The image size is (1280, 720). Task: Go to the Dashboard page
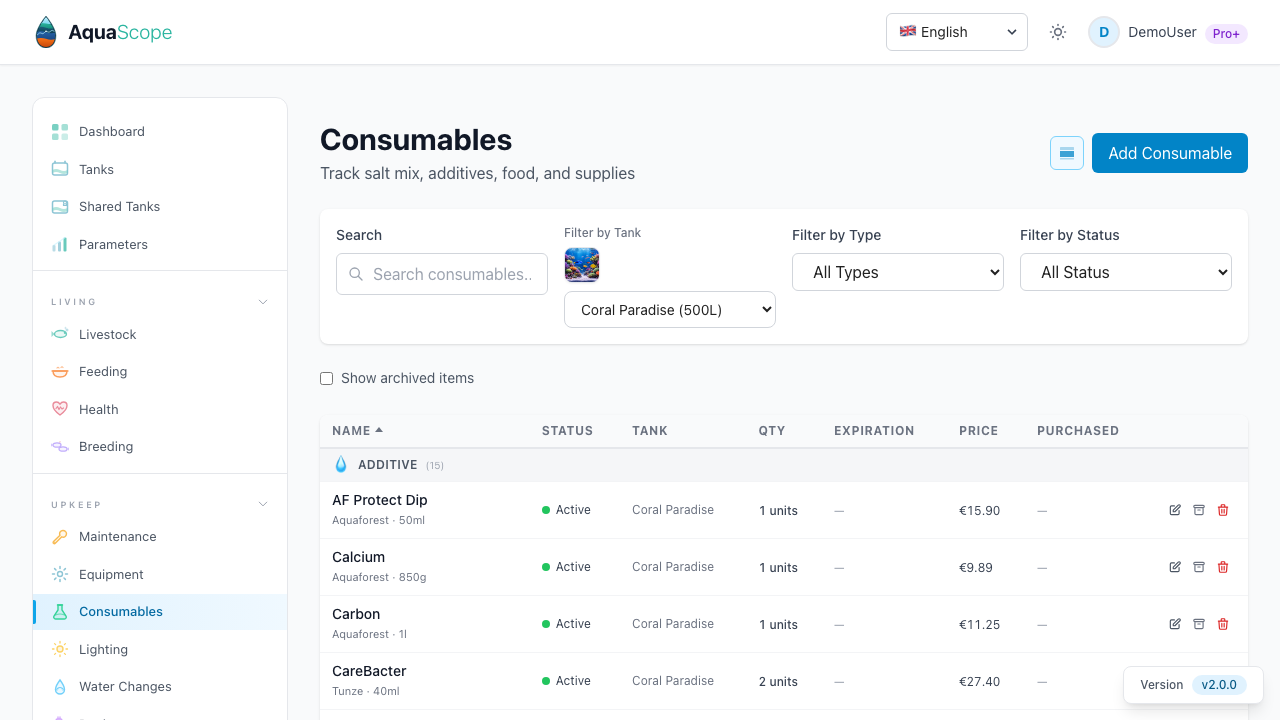coord(111,131)
